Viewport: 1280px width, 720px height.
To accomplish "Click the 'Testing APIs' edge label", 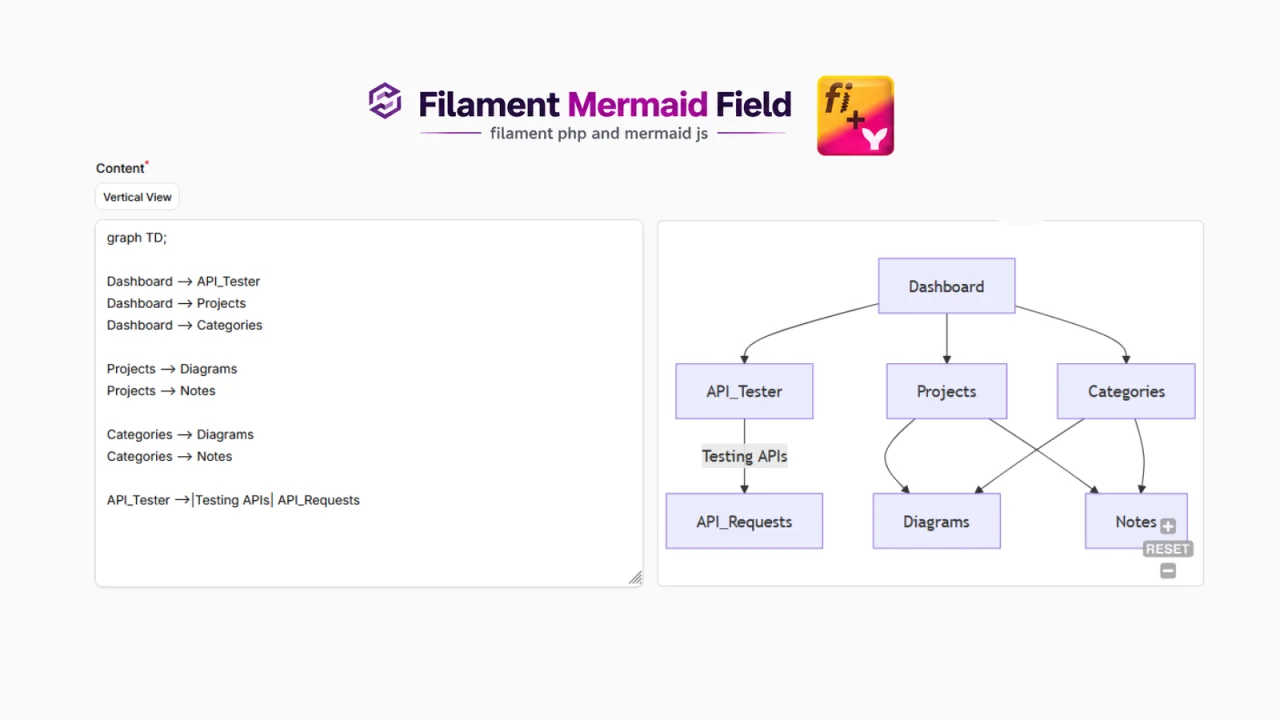I will pyautogui.click(x=744, y=456).
